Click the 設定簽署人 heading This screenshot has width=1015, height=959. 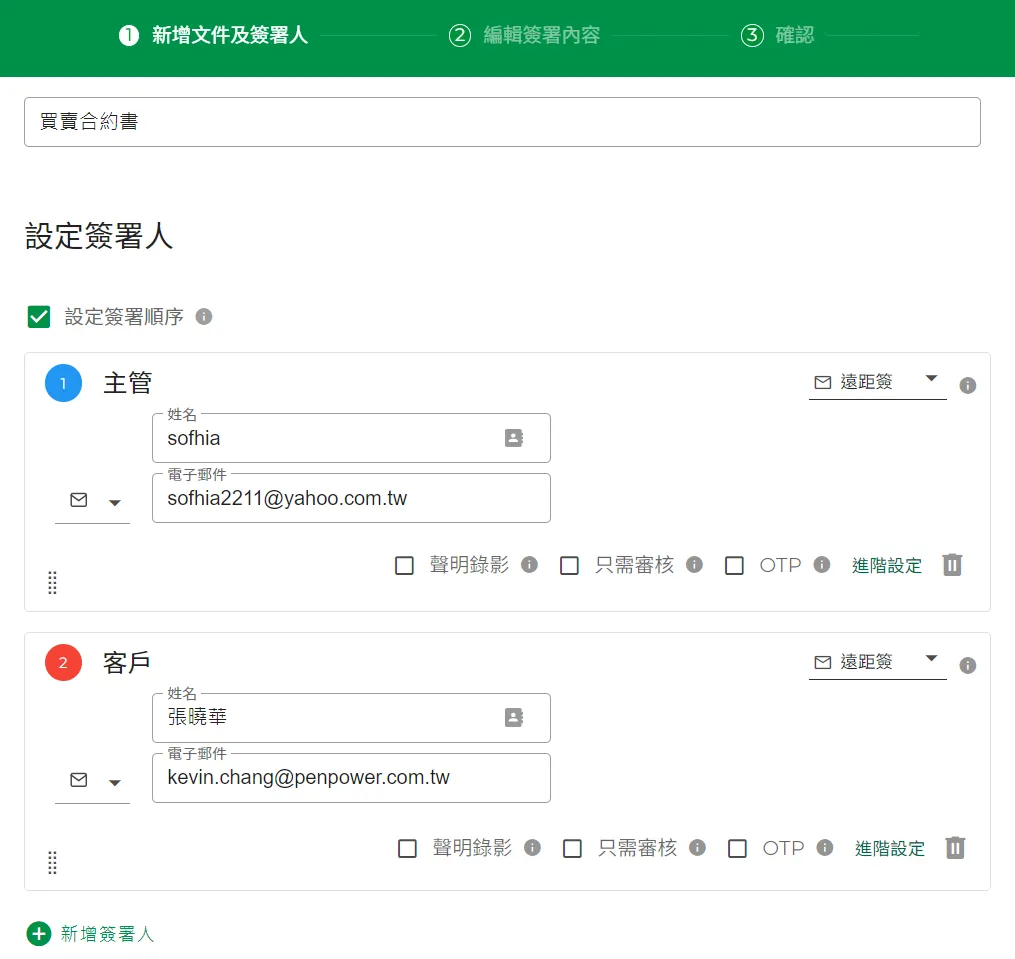[99, 236]
